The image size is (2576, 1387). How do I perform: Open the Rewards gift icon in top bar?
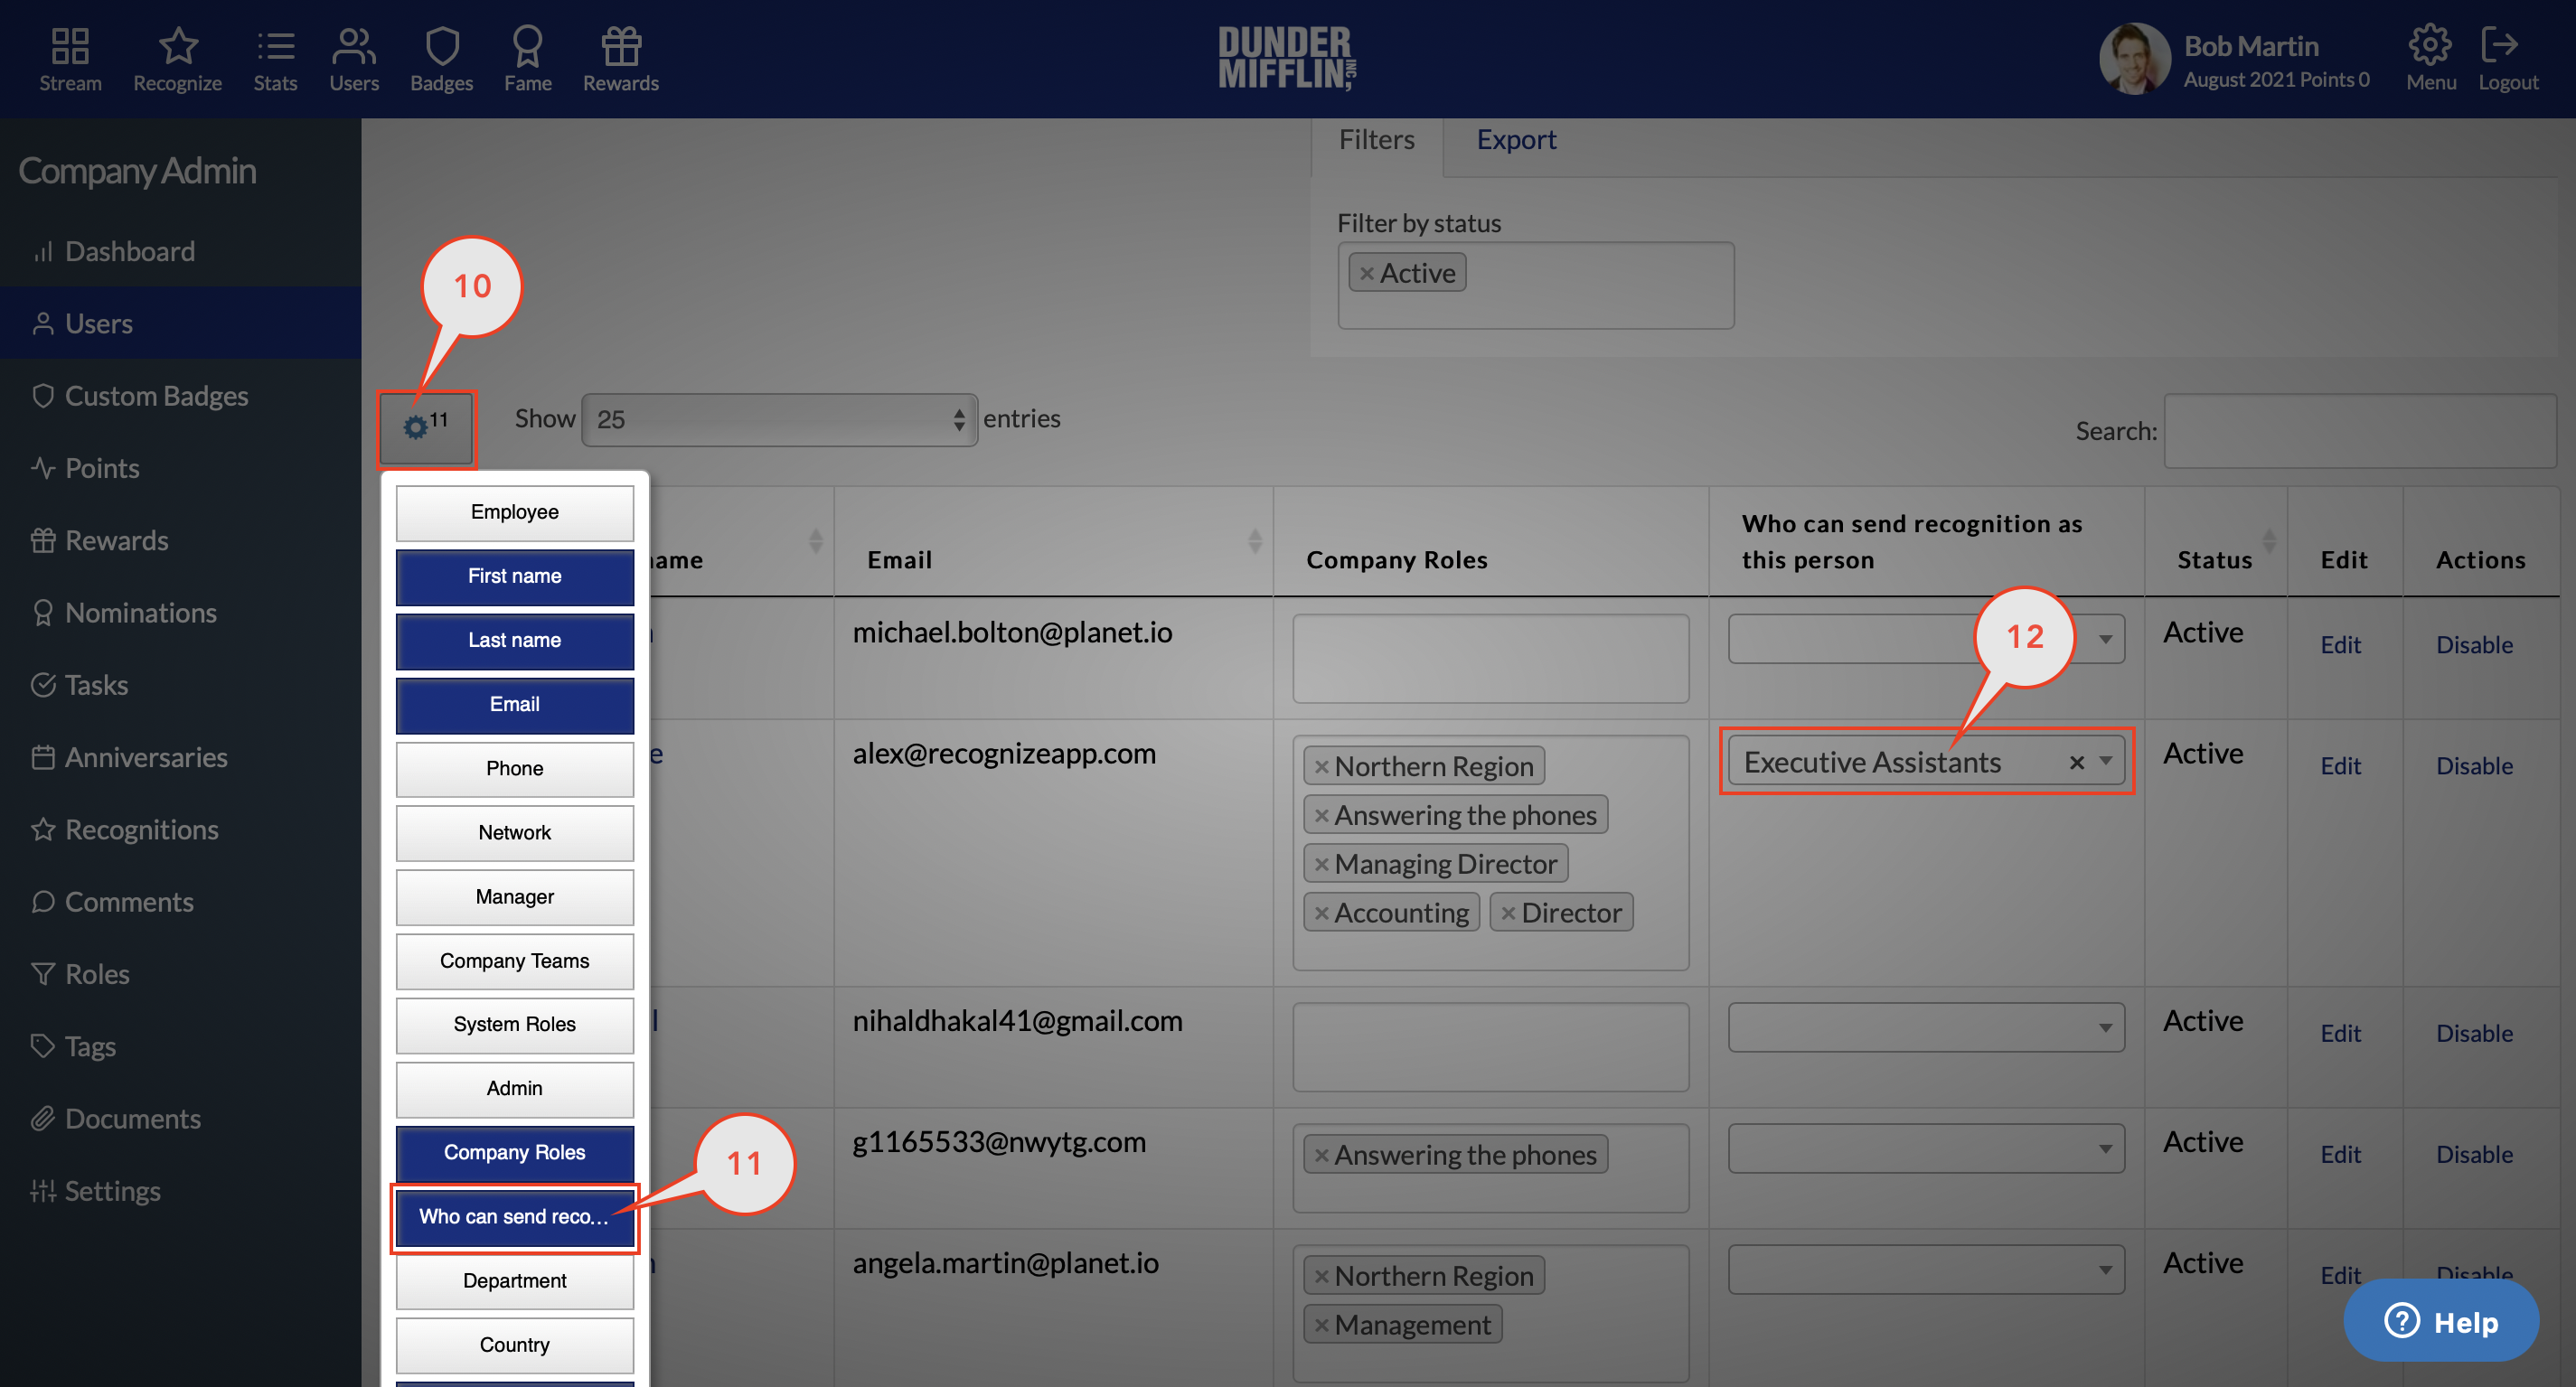click(x=620, y=59)
